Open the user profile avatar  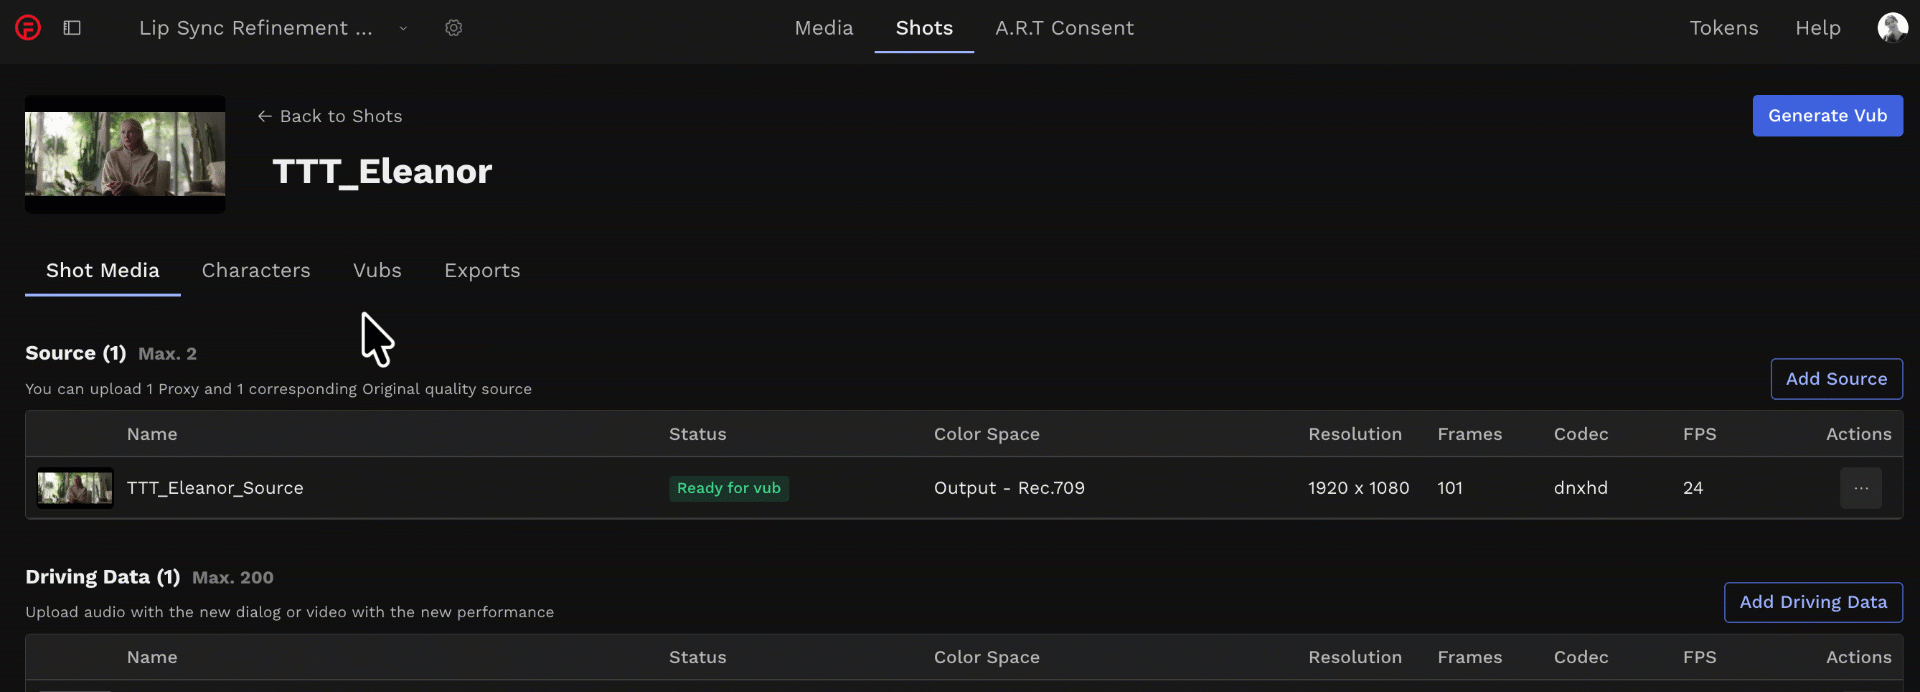click(x=1892, y=28)
